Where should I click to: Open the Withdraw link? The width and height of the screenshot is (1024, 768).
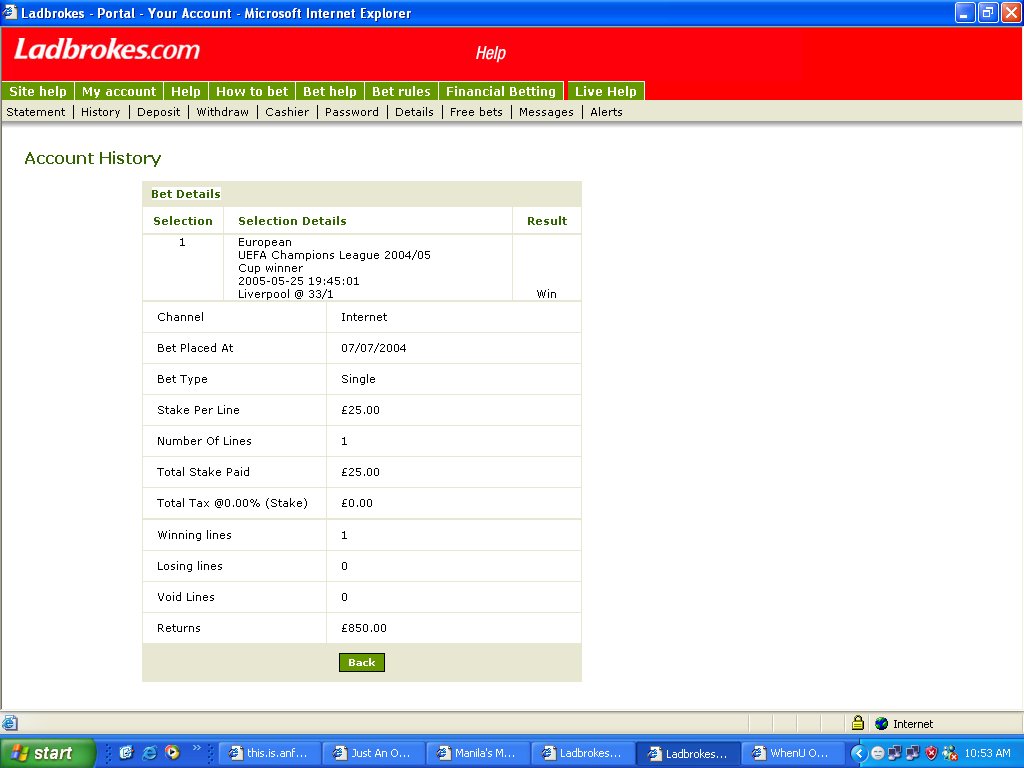(x=223, y=112)
